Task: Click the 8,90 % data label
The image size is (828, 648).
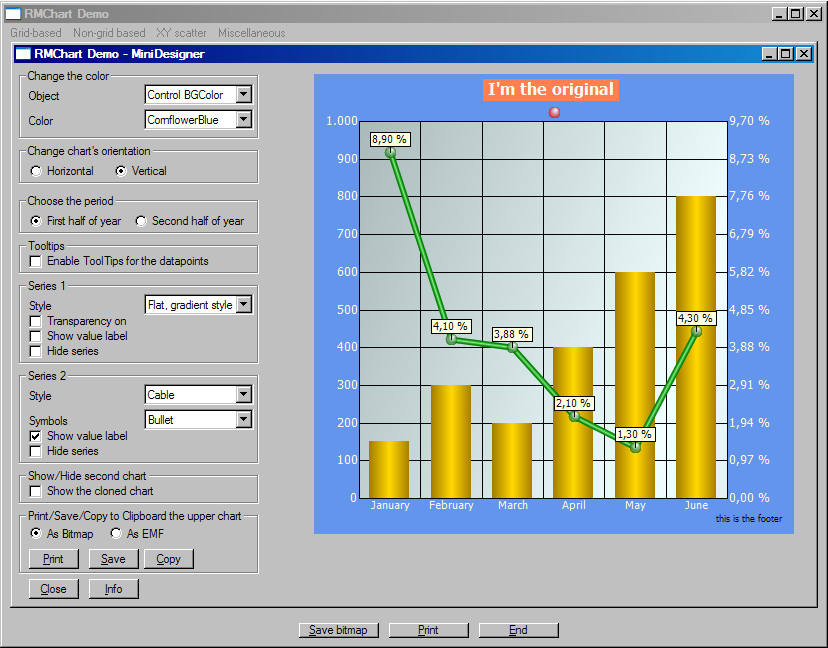Action: [390, 139]
